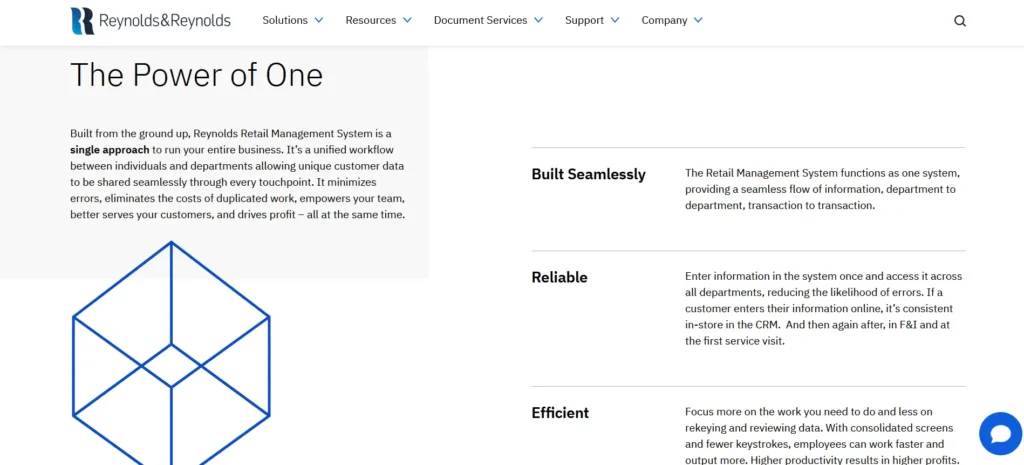1024x465 pixels.
Task: Click the "The Power of One" heading
Action: point(196,75)
